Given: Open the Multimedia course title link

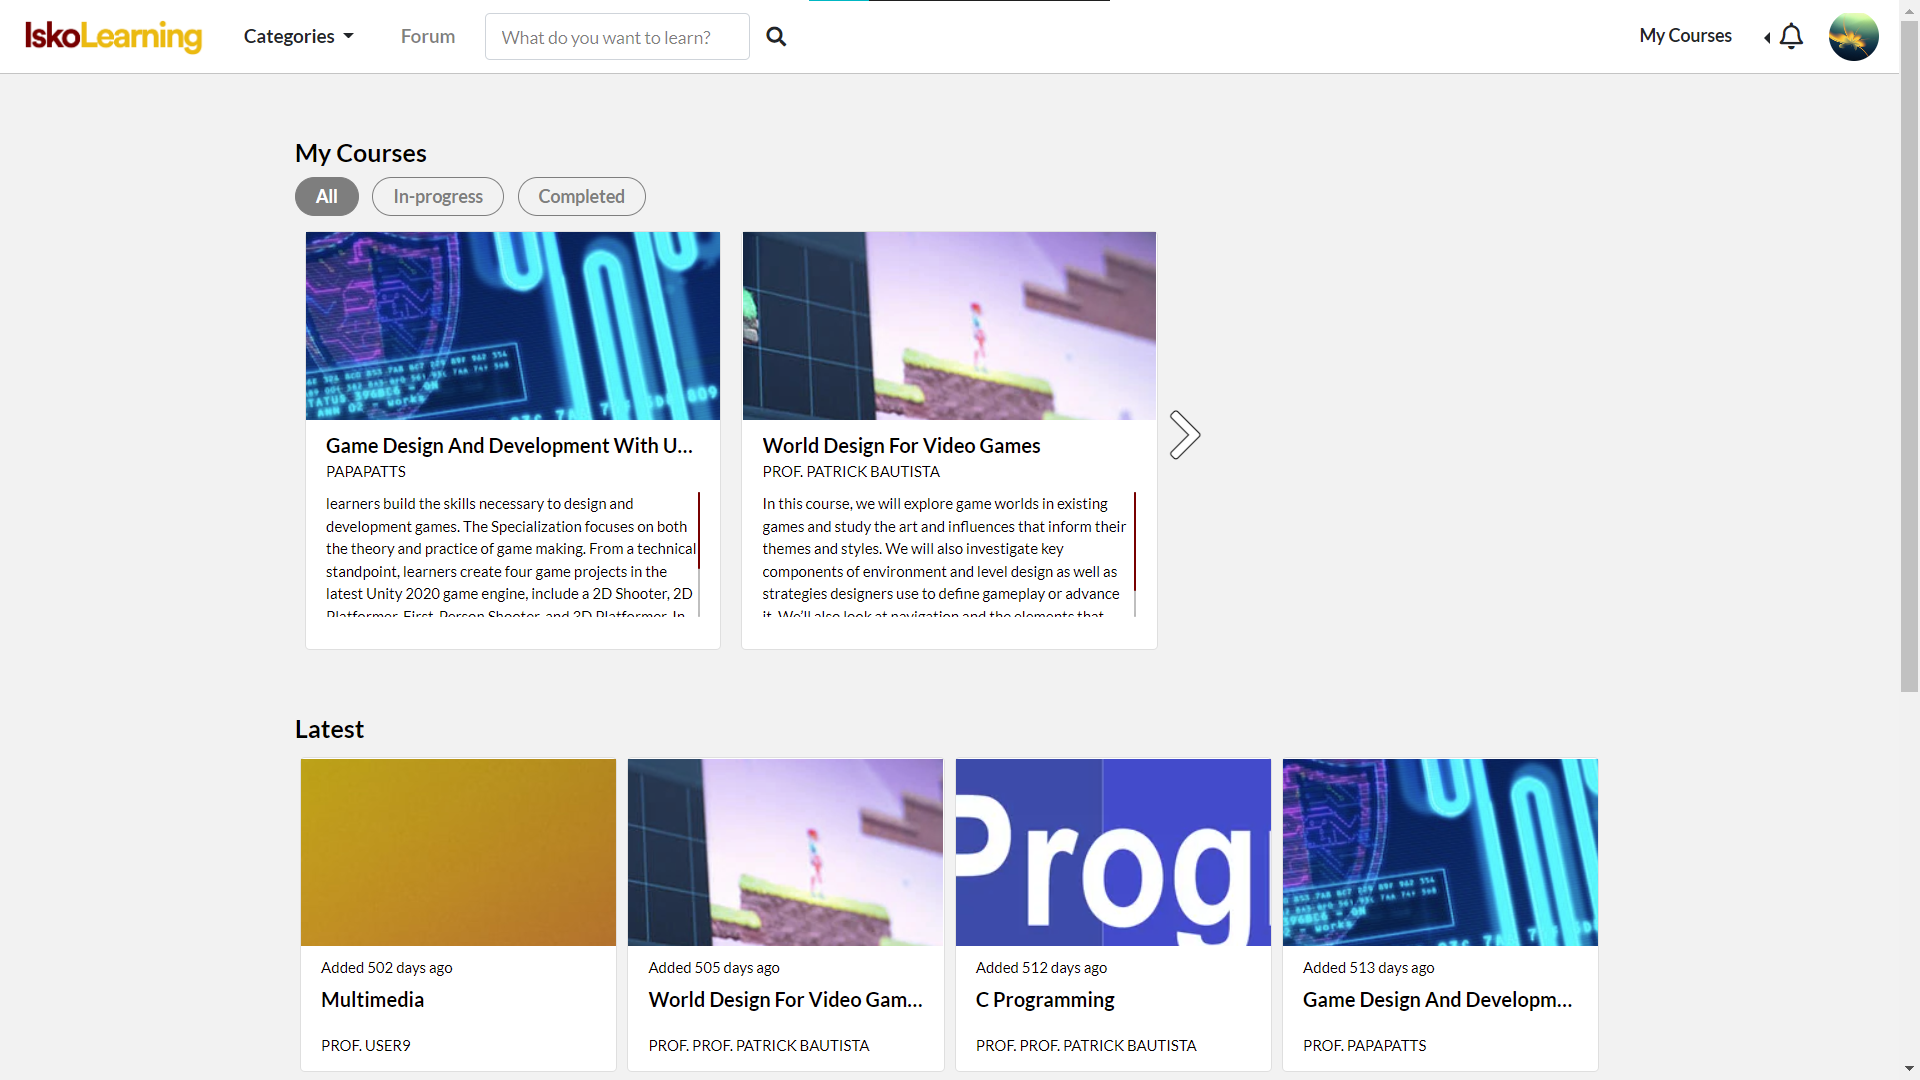Looking at the screenshot, I should [372, 1000].
